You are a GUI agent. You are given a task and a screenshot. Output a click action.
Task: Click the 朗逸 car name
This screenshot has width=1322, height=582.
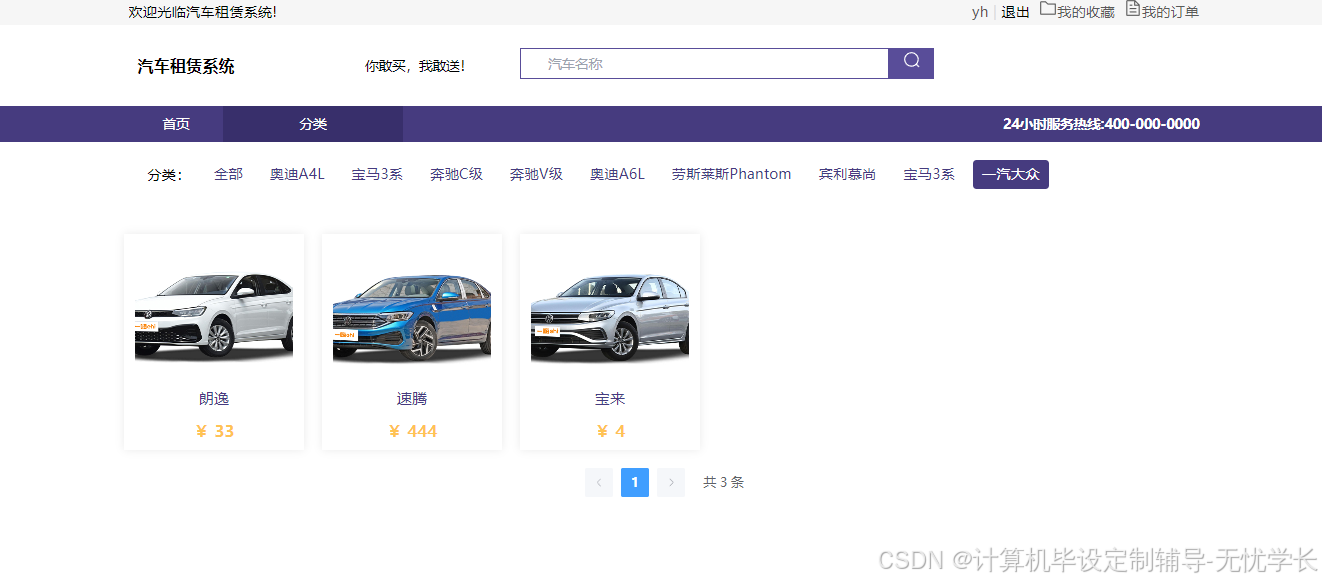214,399
